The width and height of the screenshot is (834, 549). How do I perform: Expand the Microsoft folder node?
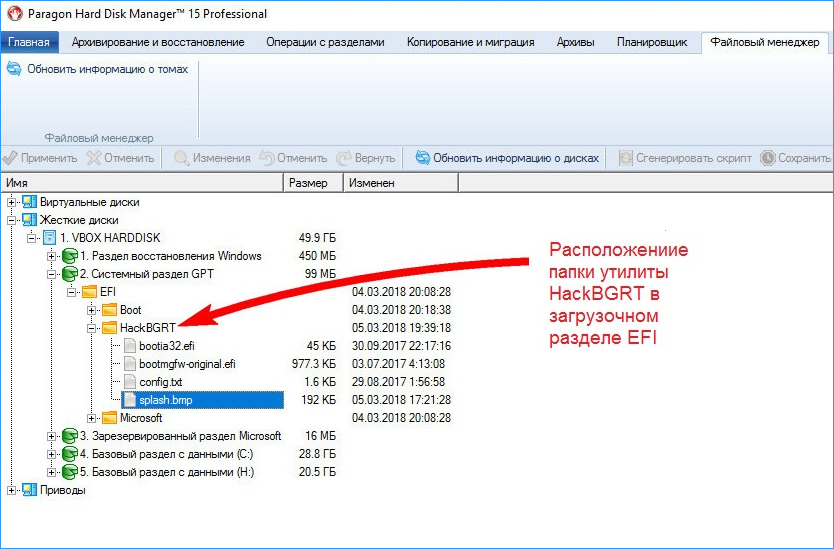coord(91,418)
